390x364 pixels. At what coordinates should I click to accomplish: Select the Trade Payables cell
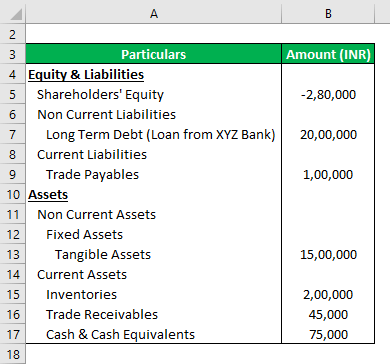(153, 174)
